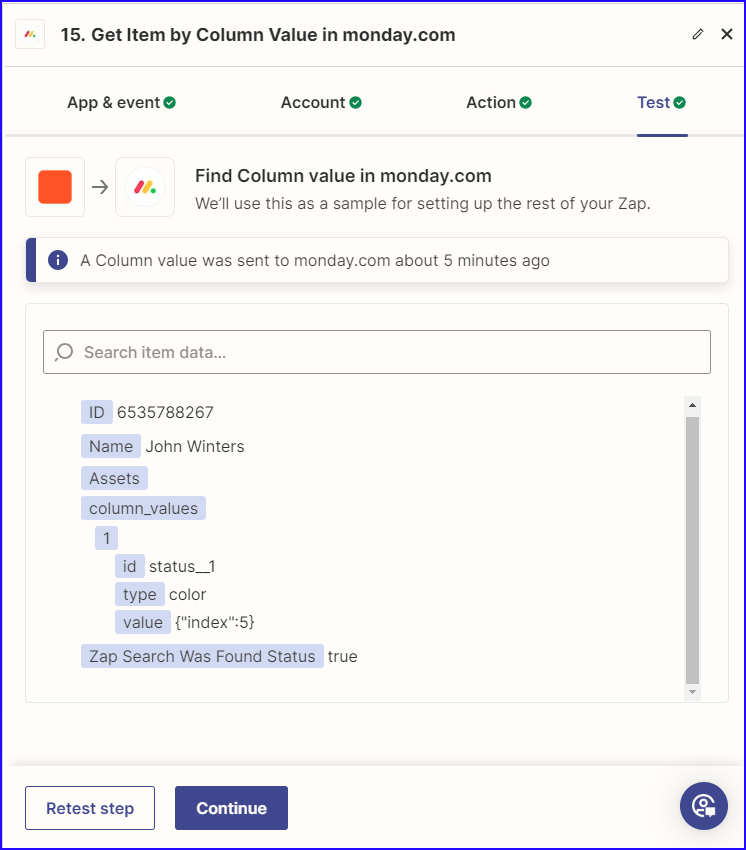The image size is (746, 850).
Task: Click the monday.com app icon tile
Action: (x=145, y=187)
